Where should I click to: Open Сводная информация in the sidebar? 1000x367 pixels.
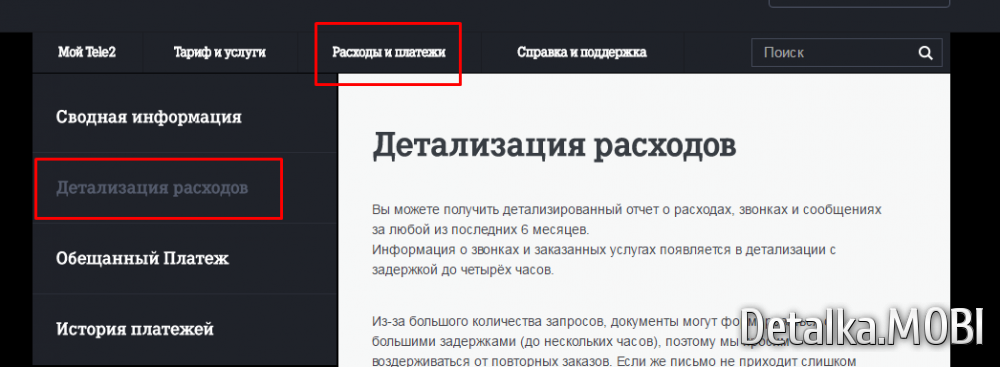click(x=149, y=117)
